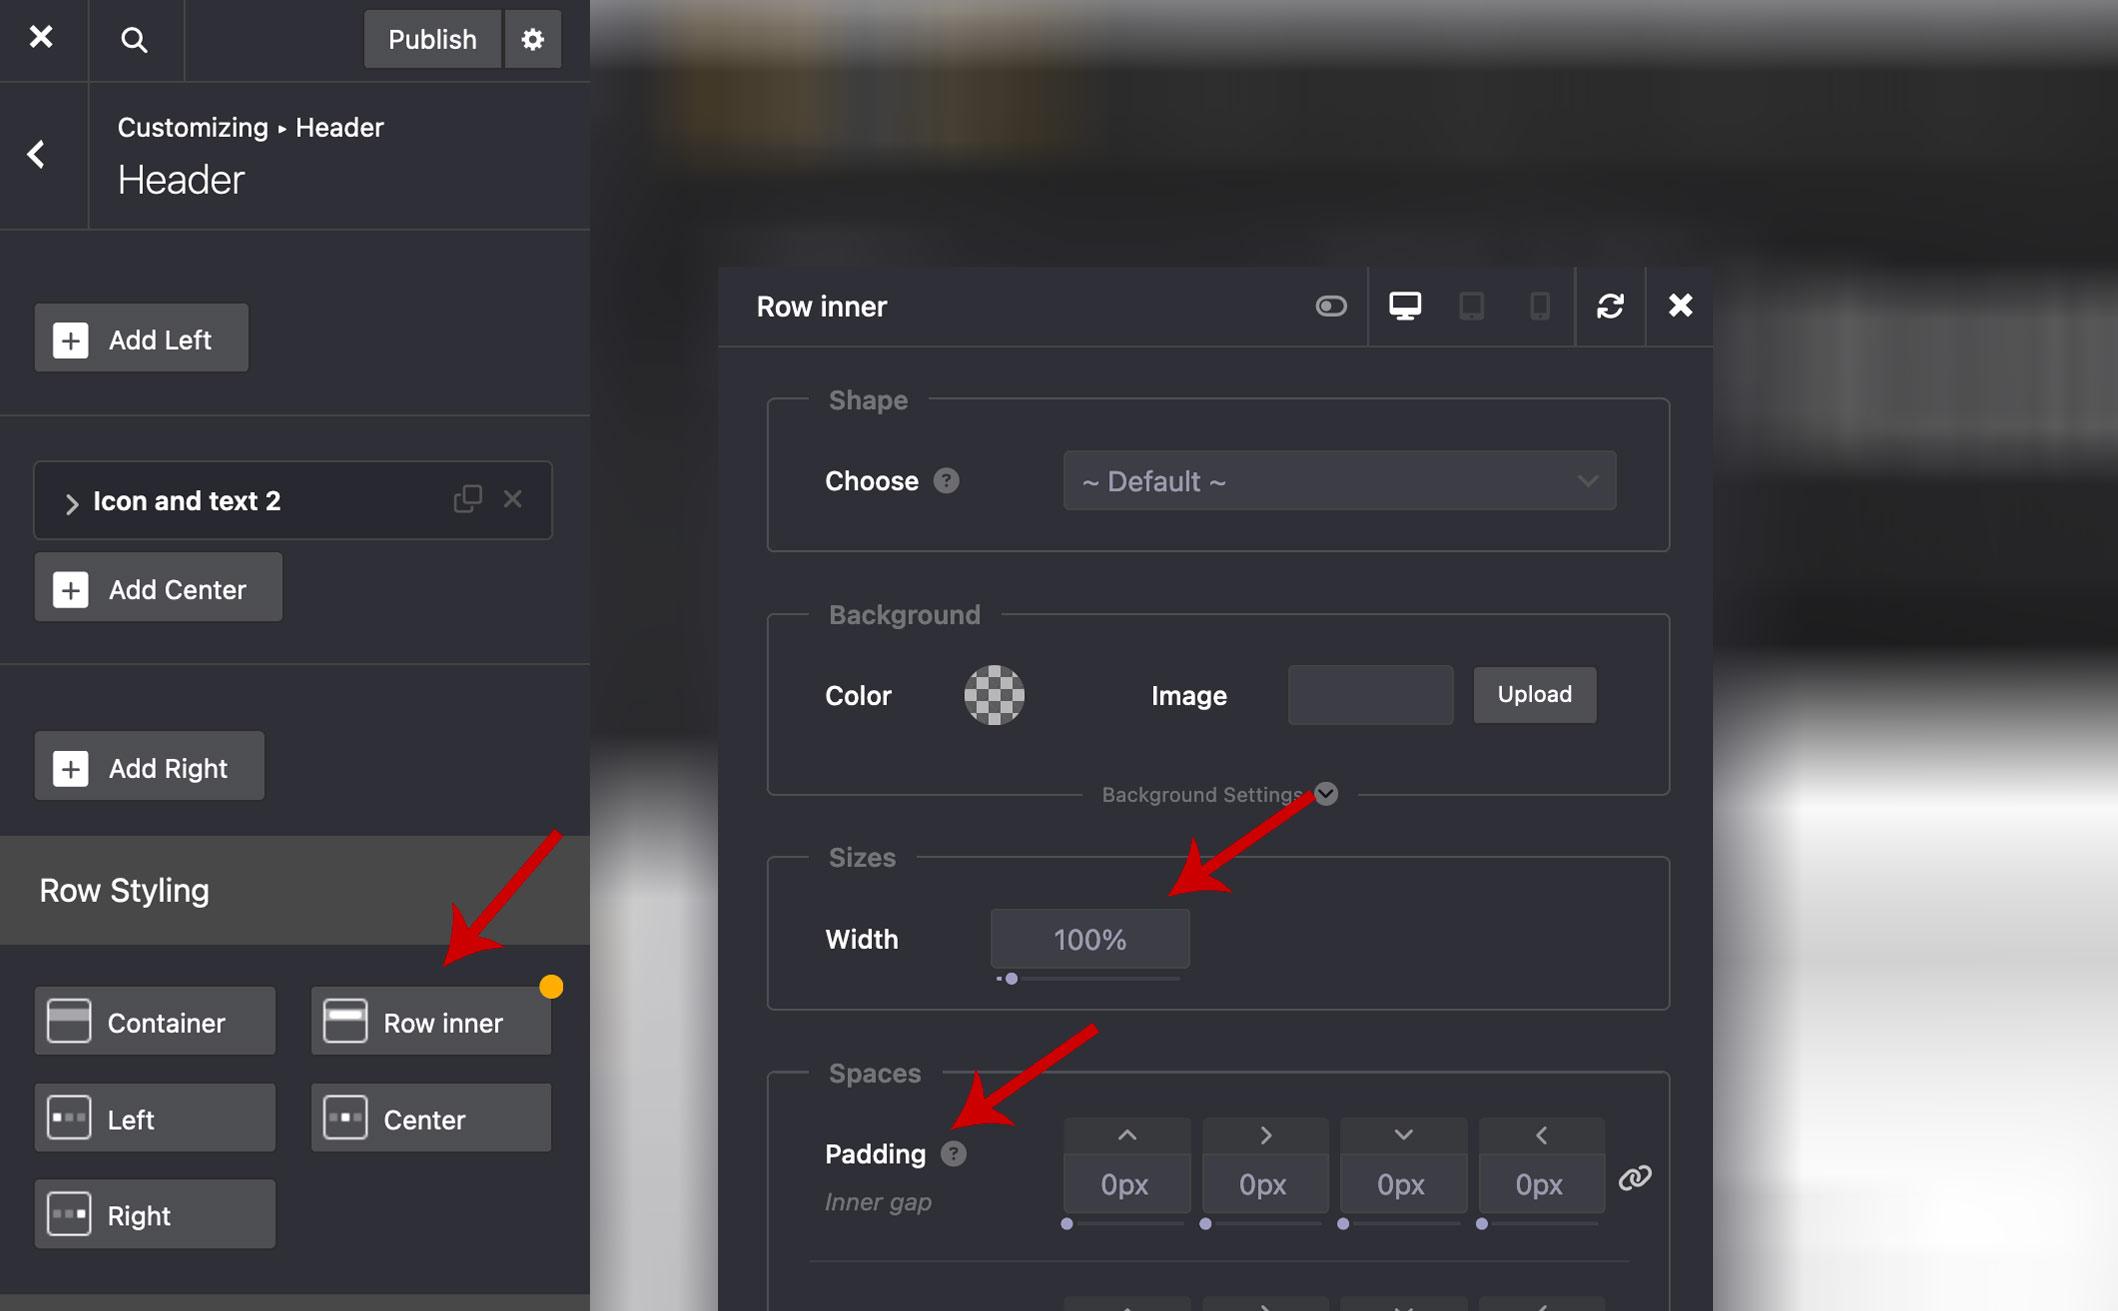Reset Row inner settings with refresh icon
This screenshot has height=1311, width=2118.
(1610, 306)
